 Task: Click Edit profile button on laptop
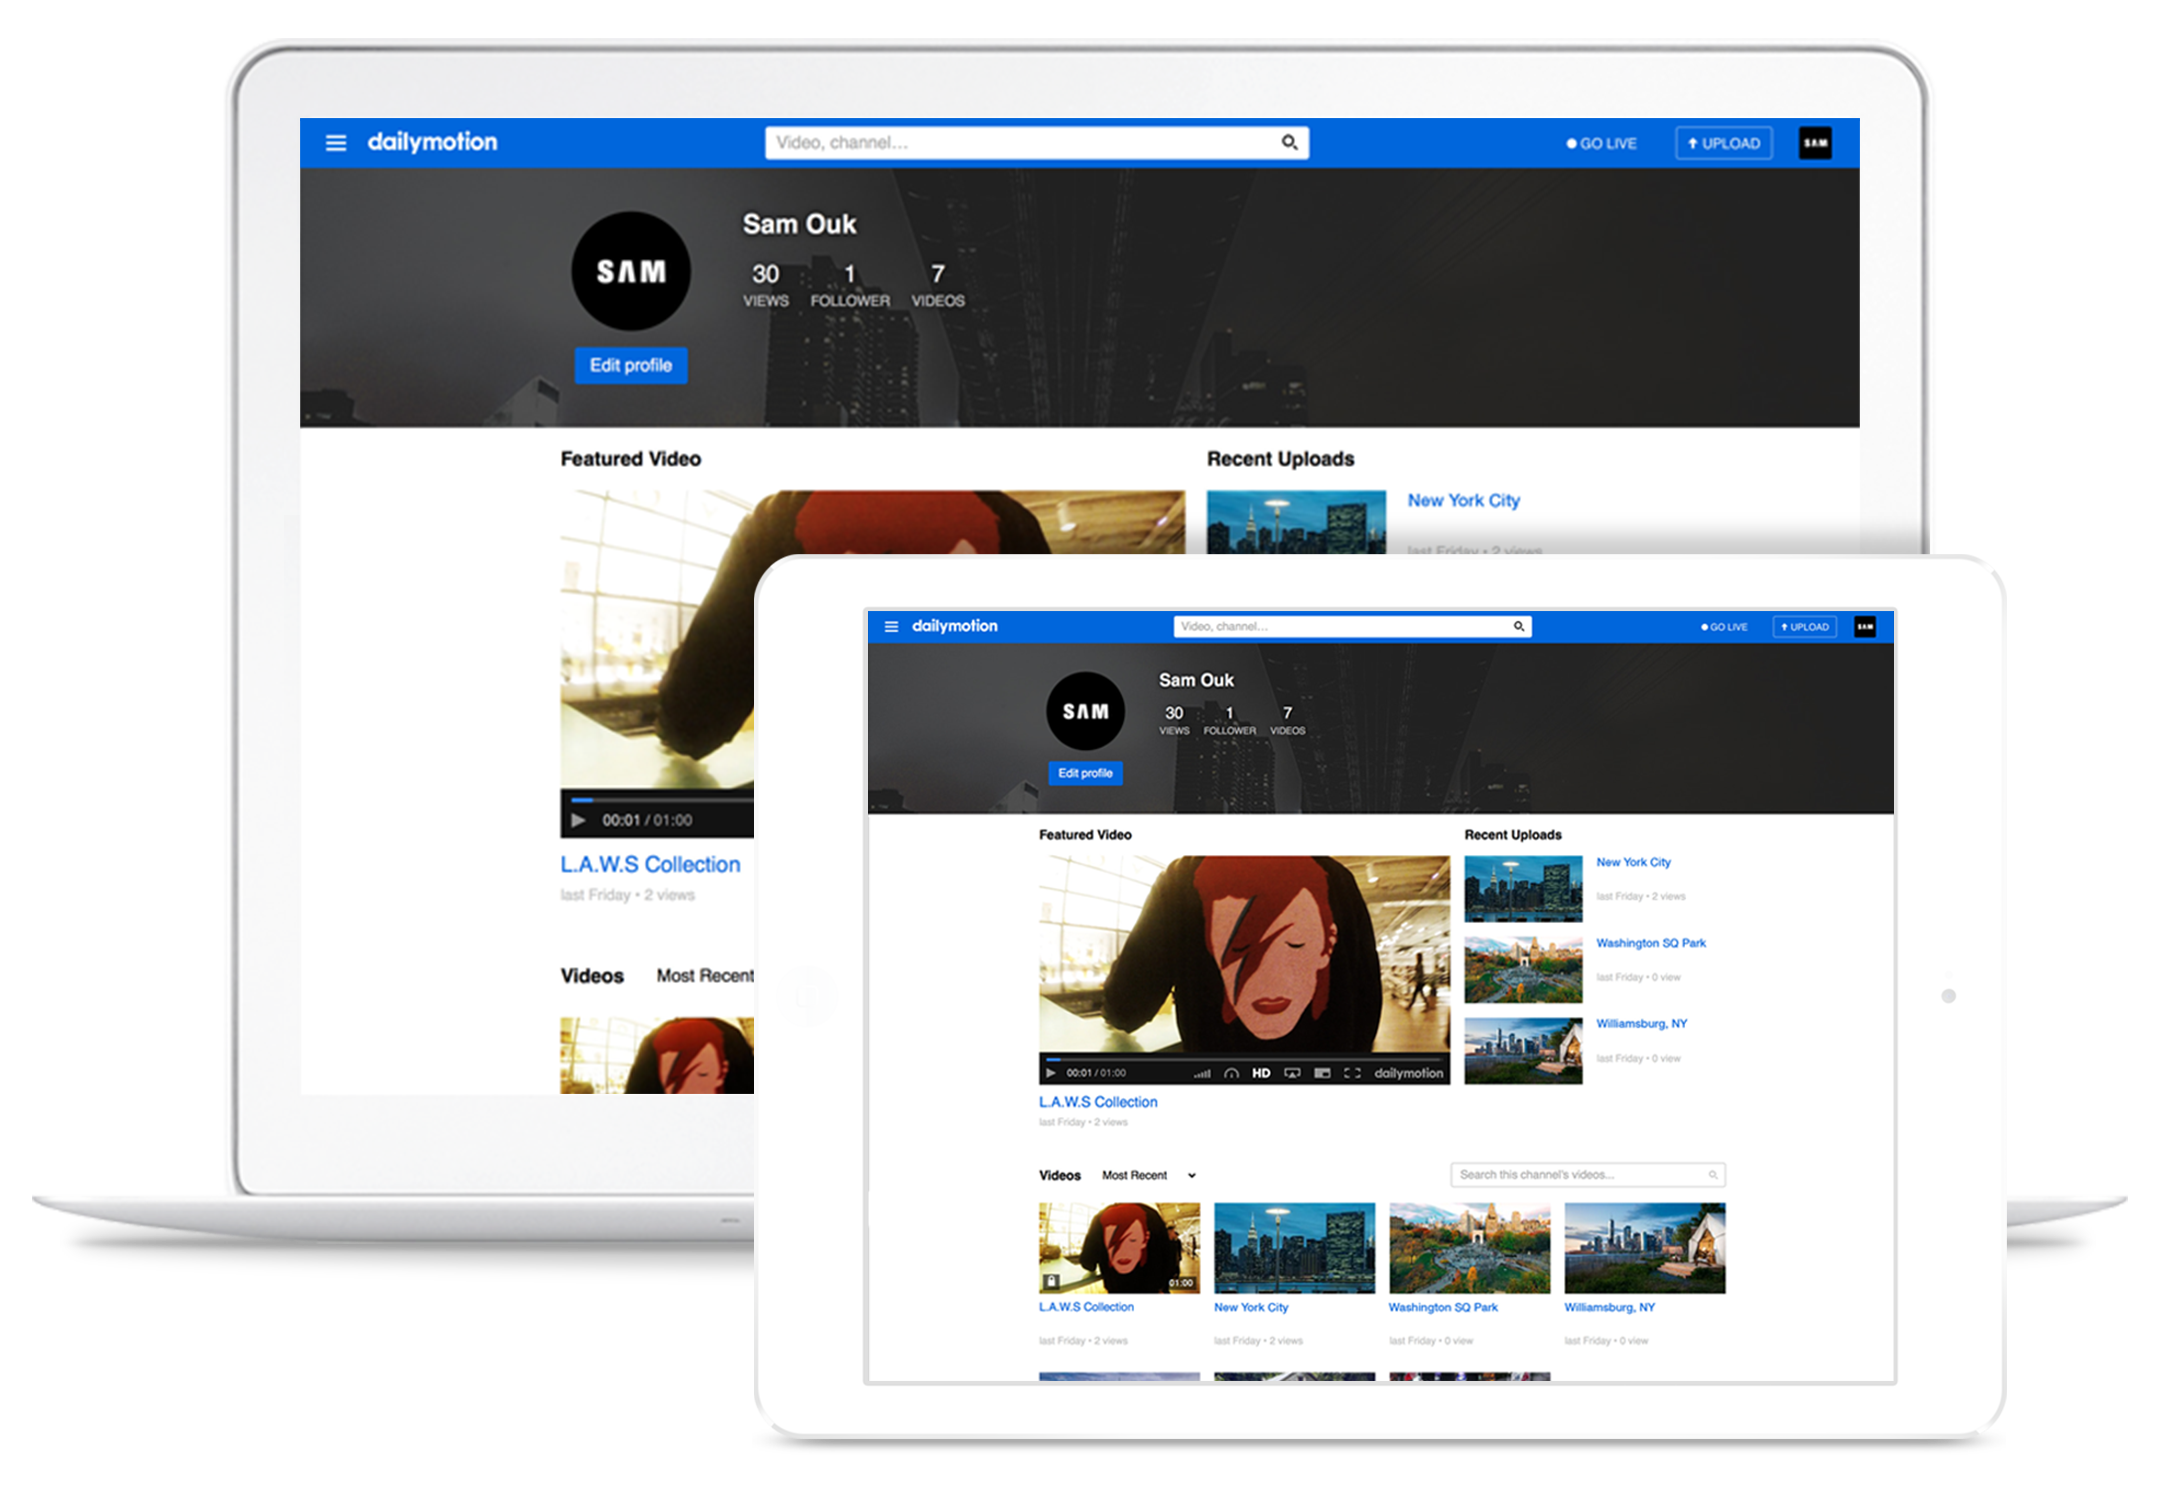point(631,365)
